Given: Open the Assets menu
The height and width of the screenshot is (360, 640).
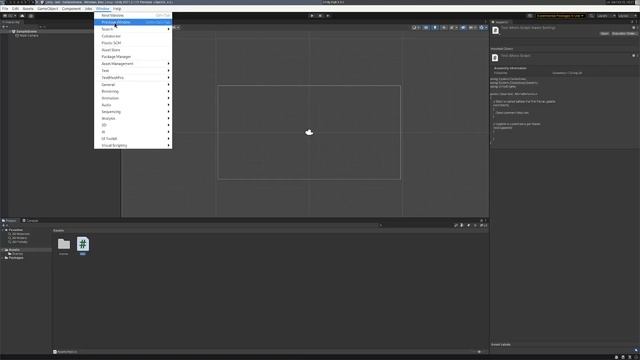Looking at the screenshot, I should (x=28, y=9).
